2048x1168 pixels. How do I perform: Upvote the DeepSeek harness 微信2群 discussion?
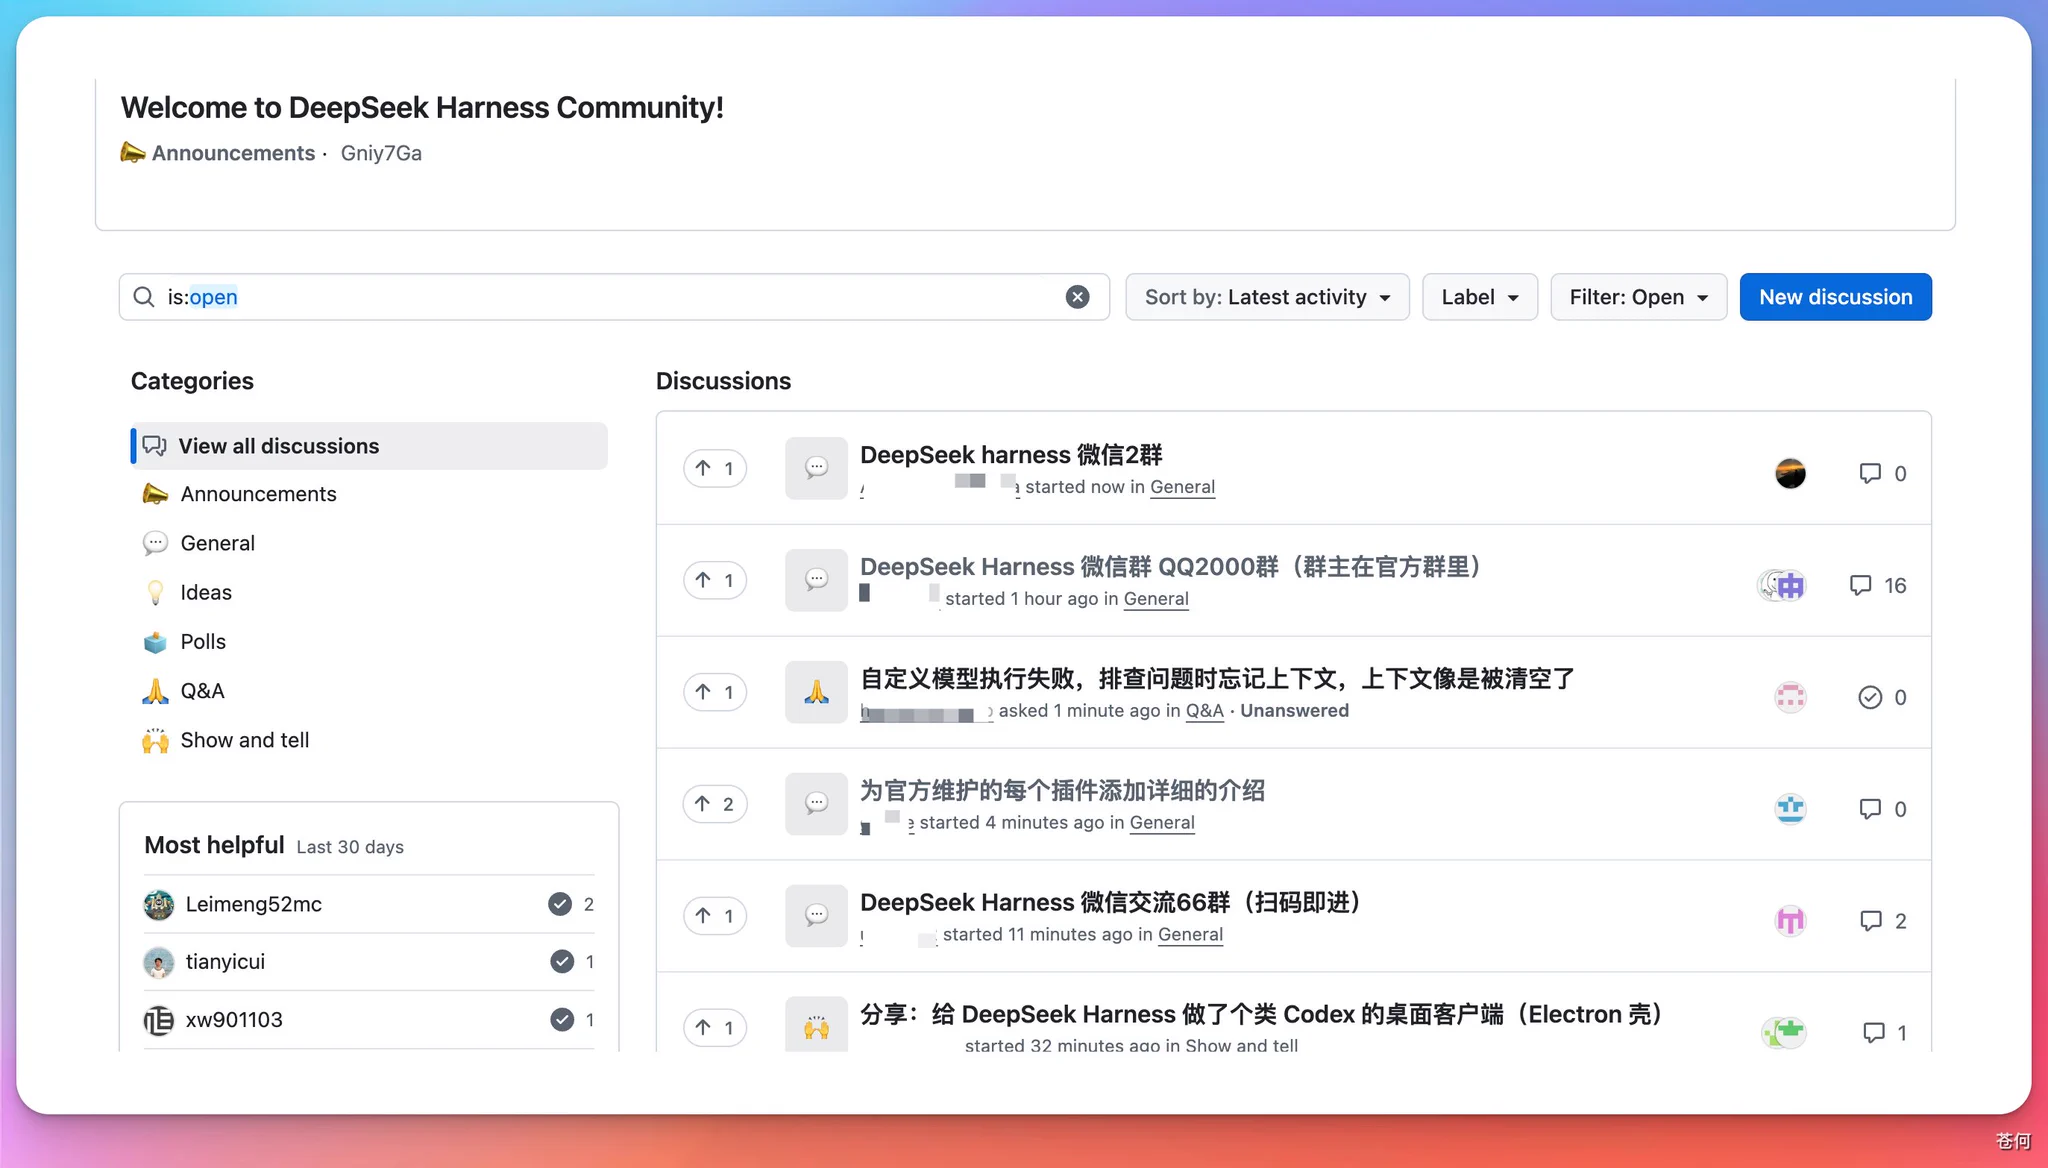click(x=715, y=468)
